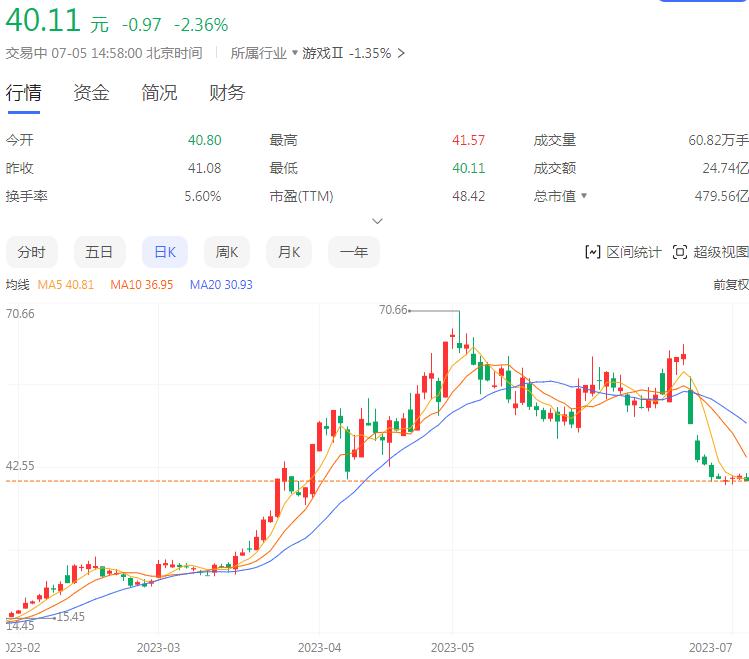Click the MA5 40.81 indicator label
Image resolution: width=749 pixels, height=659 pixels.
tap(65, 285)
